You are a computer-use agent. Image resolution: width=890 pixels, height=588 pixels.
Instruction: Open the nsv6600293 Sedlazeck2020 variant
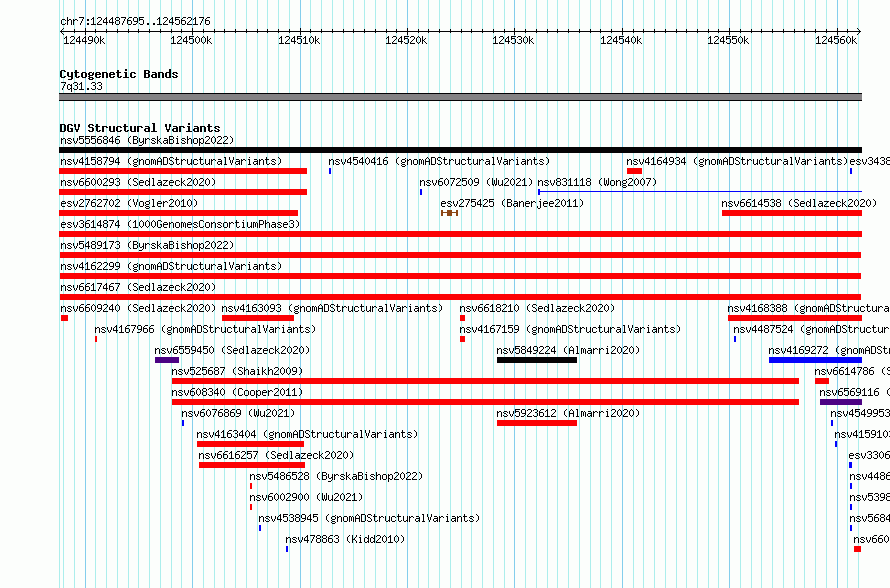pos(138,182)
